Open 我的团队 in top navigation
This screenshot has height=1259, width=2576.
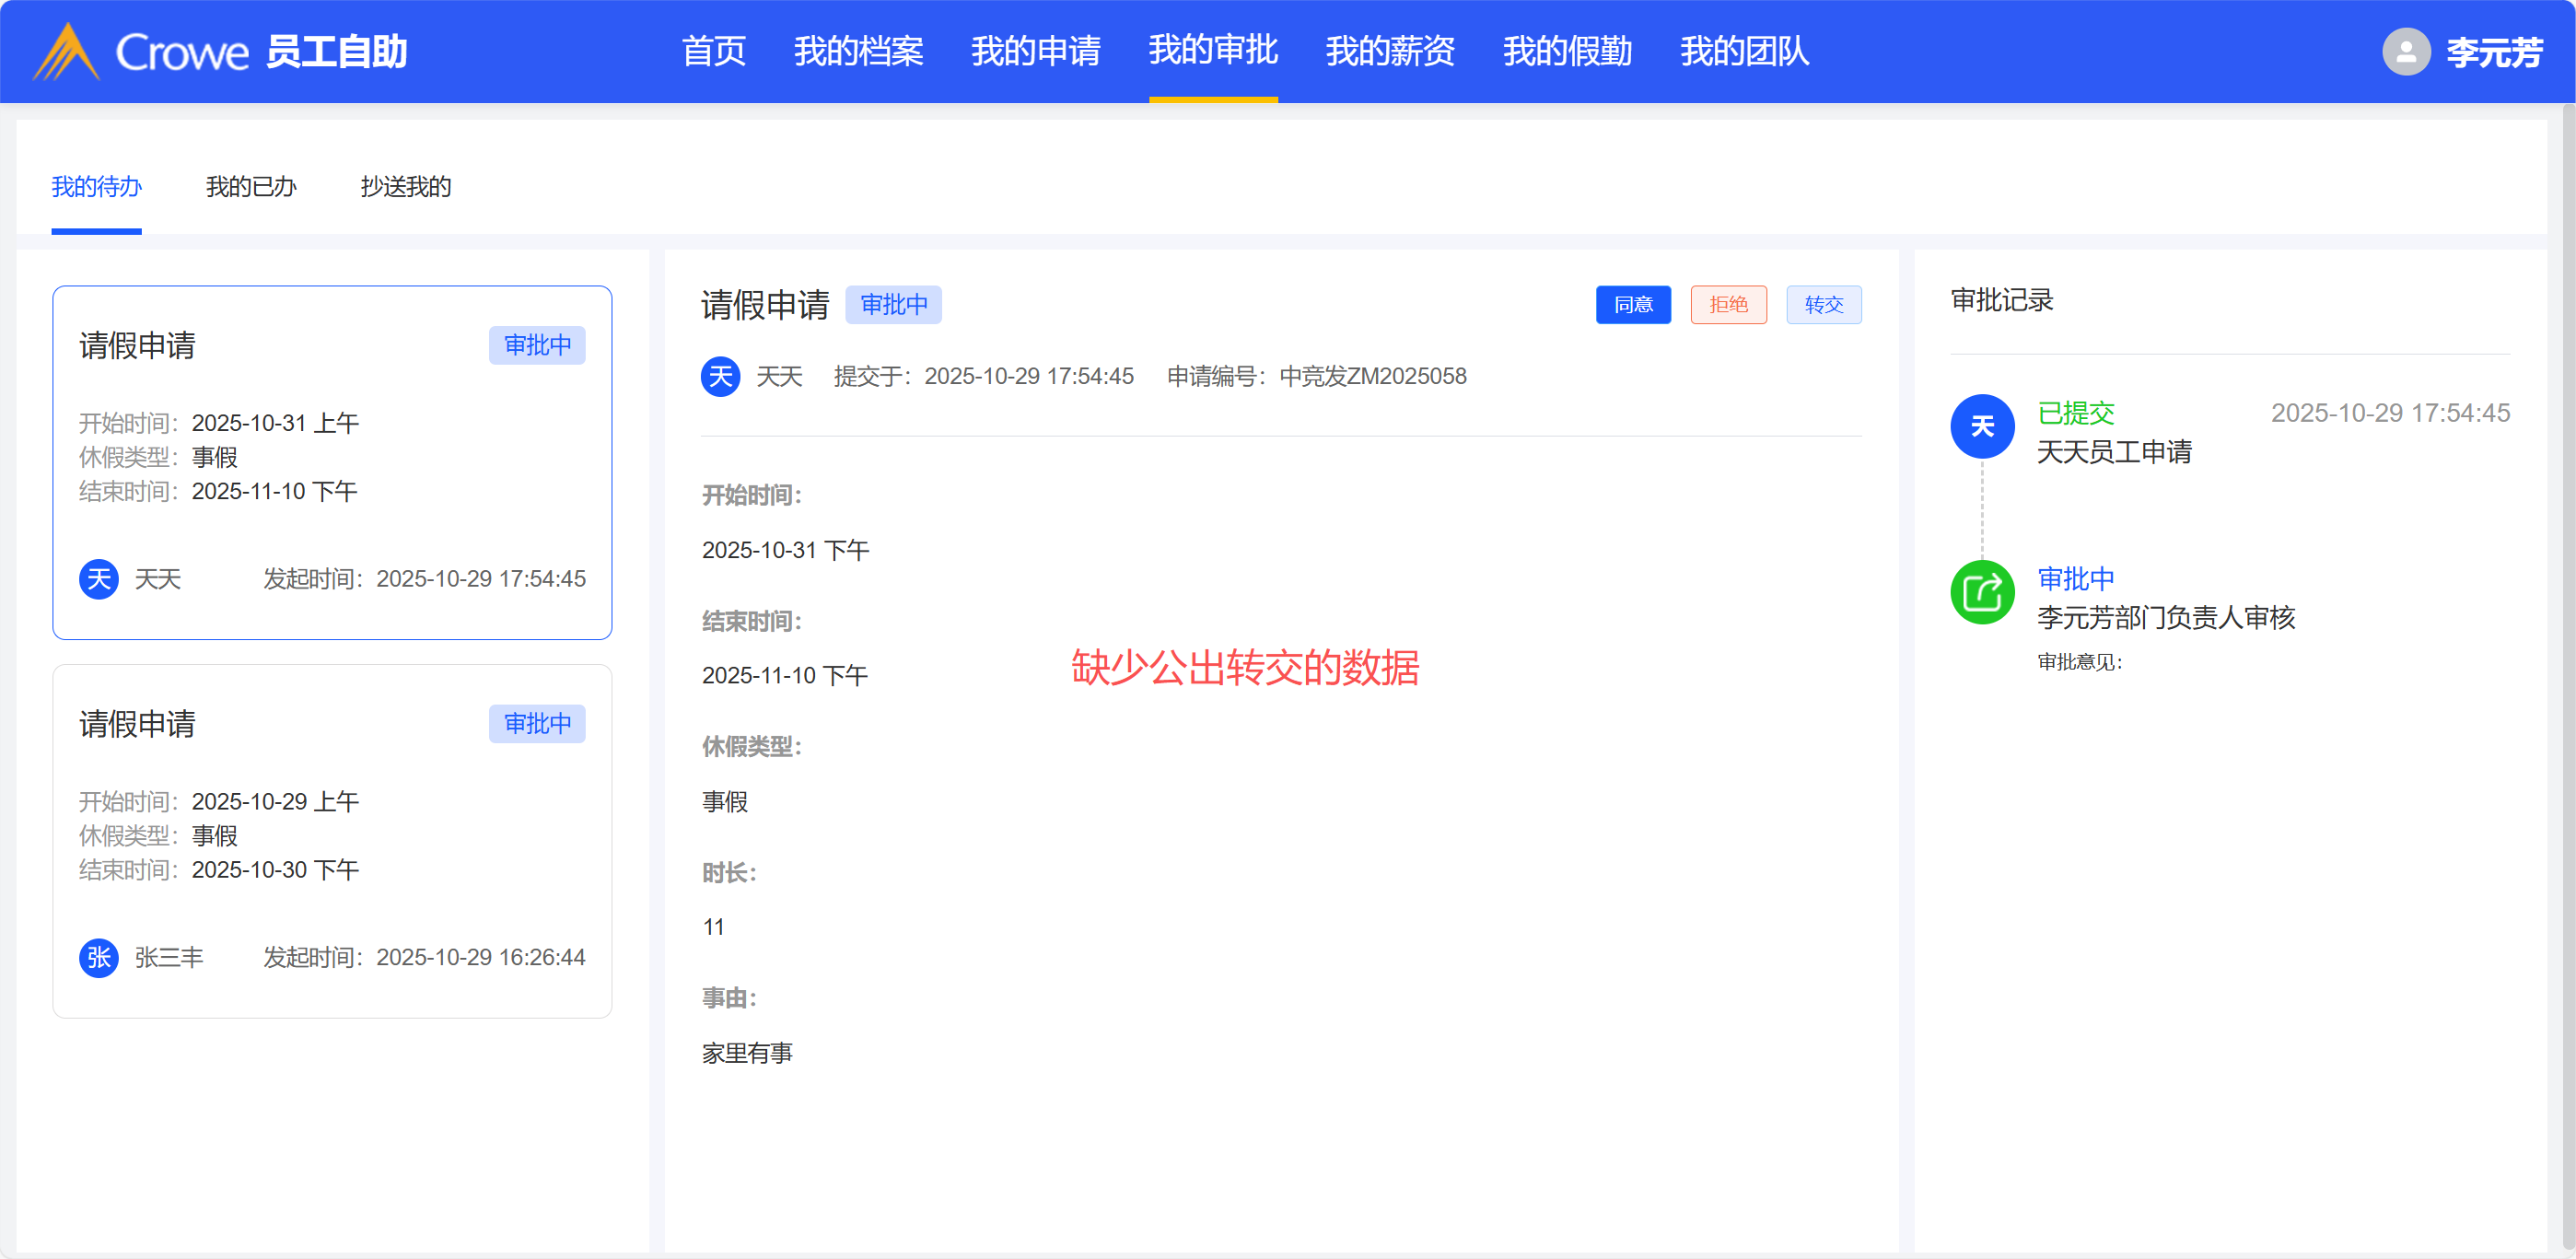pos(1744,52)
